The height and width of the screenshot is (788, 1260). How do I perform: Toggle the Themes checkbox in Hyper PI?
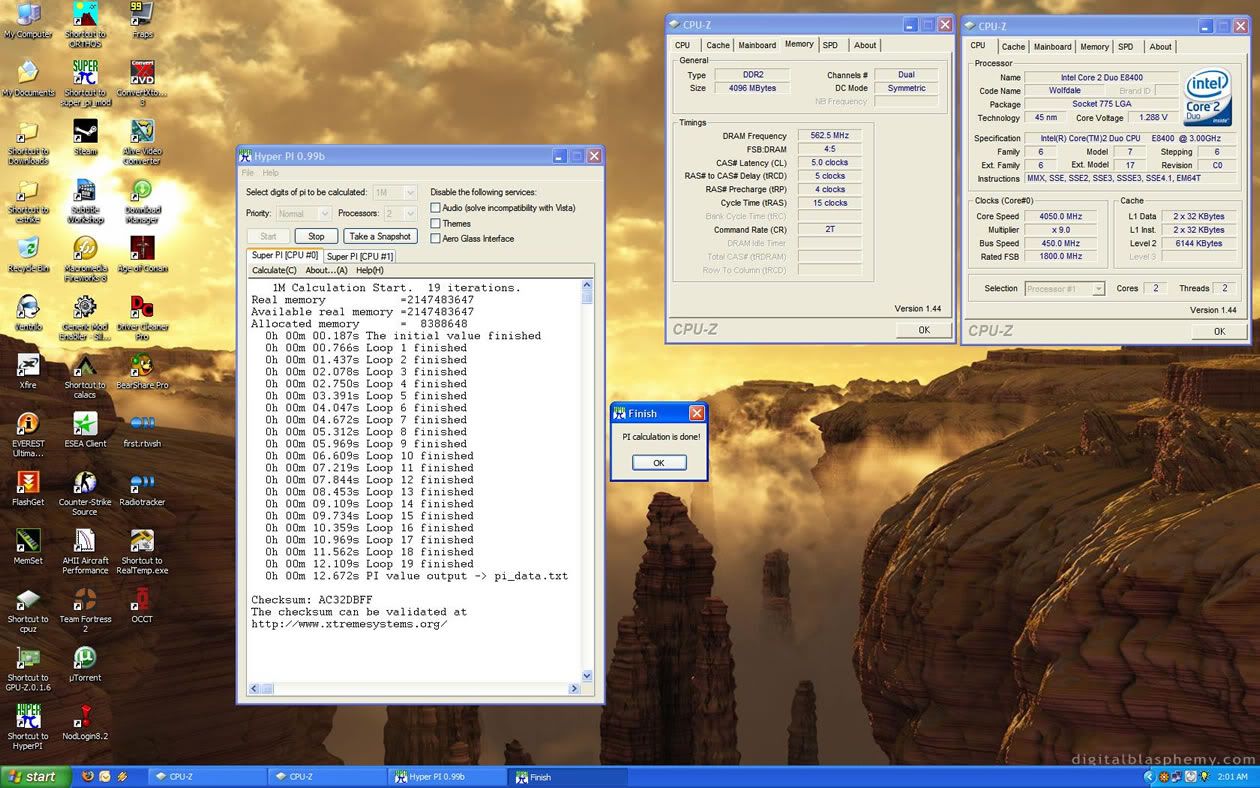click(x=436, y=223)
